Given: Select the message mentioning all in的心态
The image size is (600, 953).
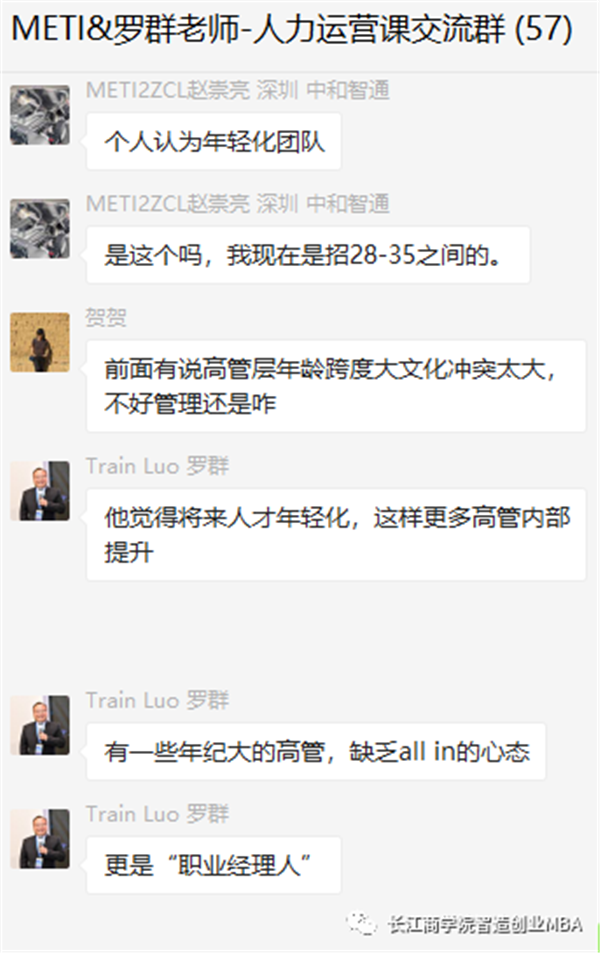Looking at the screenshot, I should (x=316, y=752).
